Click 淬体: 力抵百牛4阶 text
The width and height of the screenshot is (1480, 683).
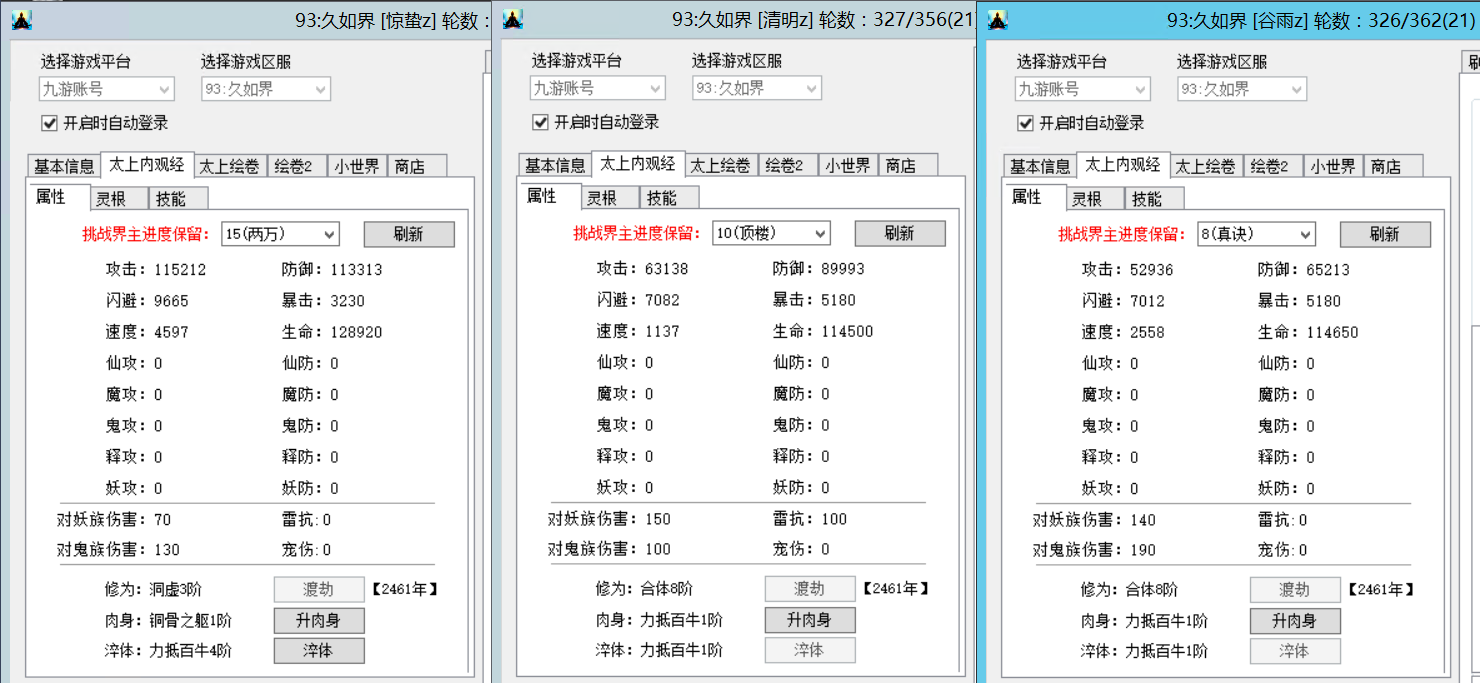(168, 650)
